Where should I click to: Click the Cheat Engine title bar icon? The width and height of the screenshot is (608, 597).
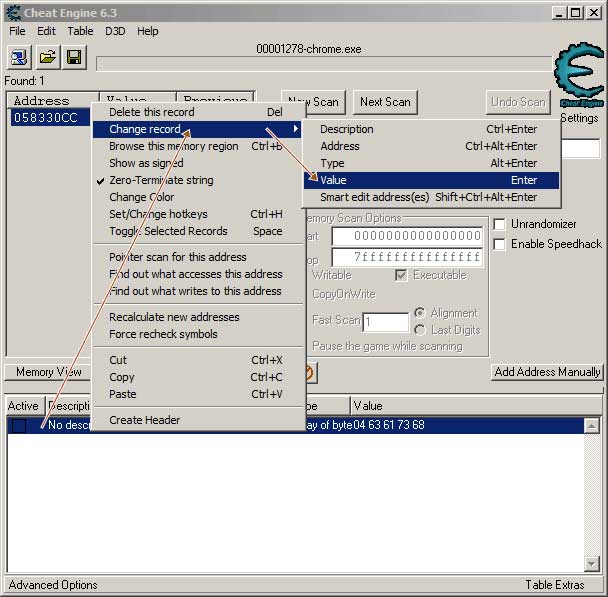(x=14, y=12)
